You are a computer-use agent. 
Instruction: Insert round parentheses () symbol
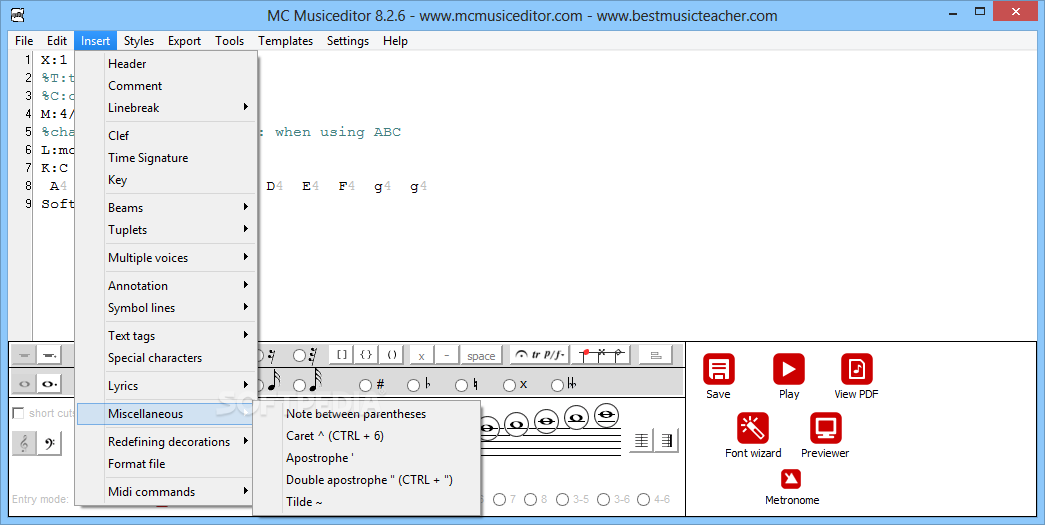pos(392,355)
